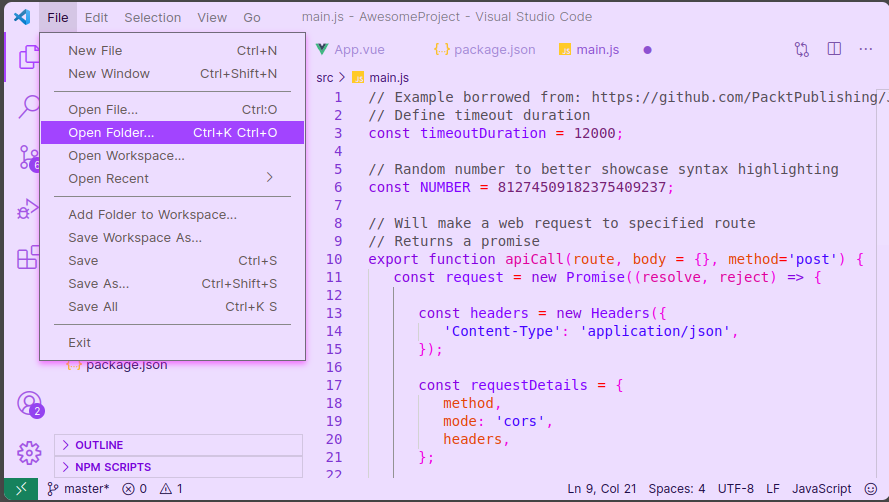The height and width of the screenshot is (502, 889).
Task: Click the remote window indicator in status bar
Action: click(21, 489)
